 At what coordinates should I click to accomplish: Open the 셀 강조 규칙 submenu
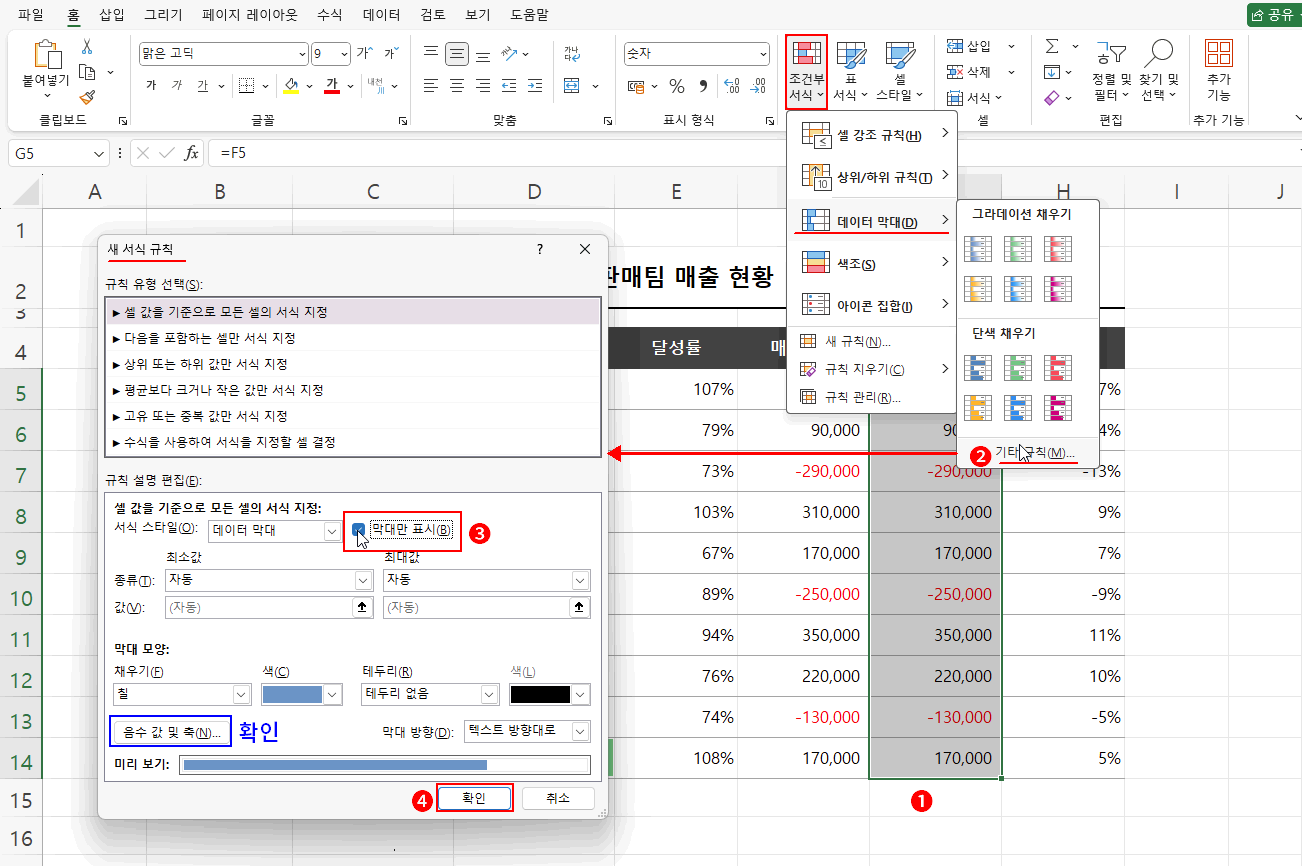[x=872, y=135]
